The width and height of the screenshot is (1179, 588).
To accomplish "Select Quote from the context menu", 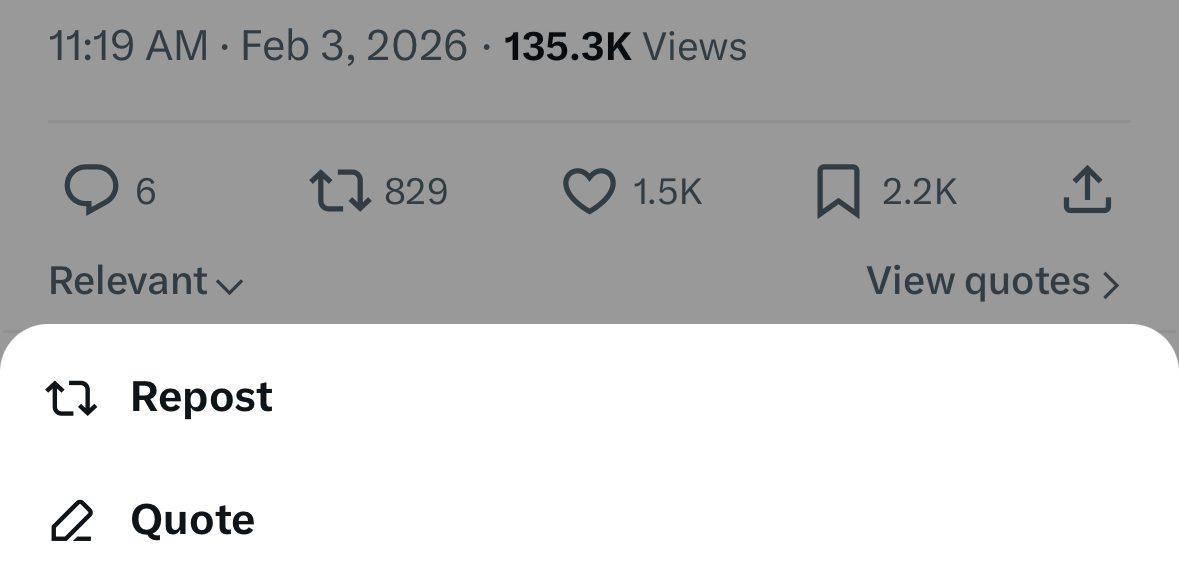I will pyautogui.click(x=192, y=519).
